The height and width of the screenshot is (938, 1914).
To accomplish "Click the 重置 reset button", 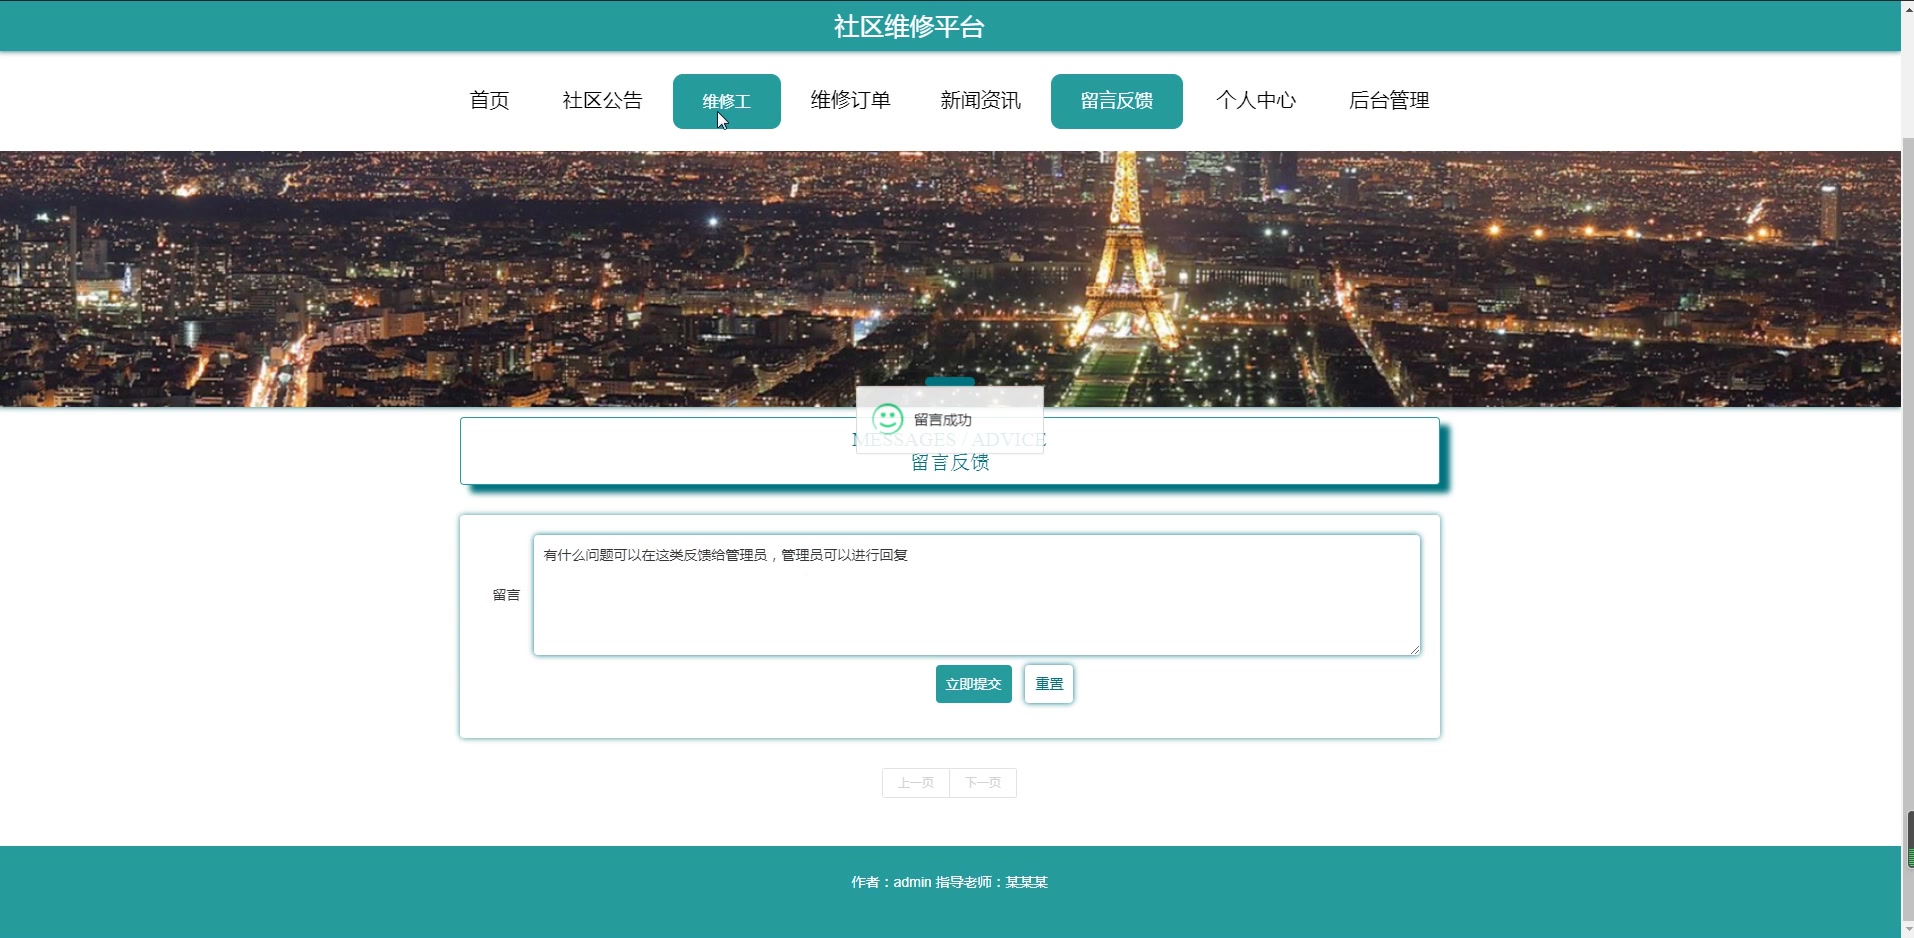I will (x=1047, y=684).
